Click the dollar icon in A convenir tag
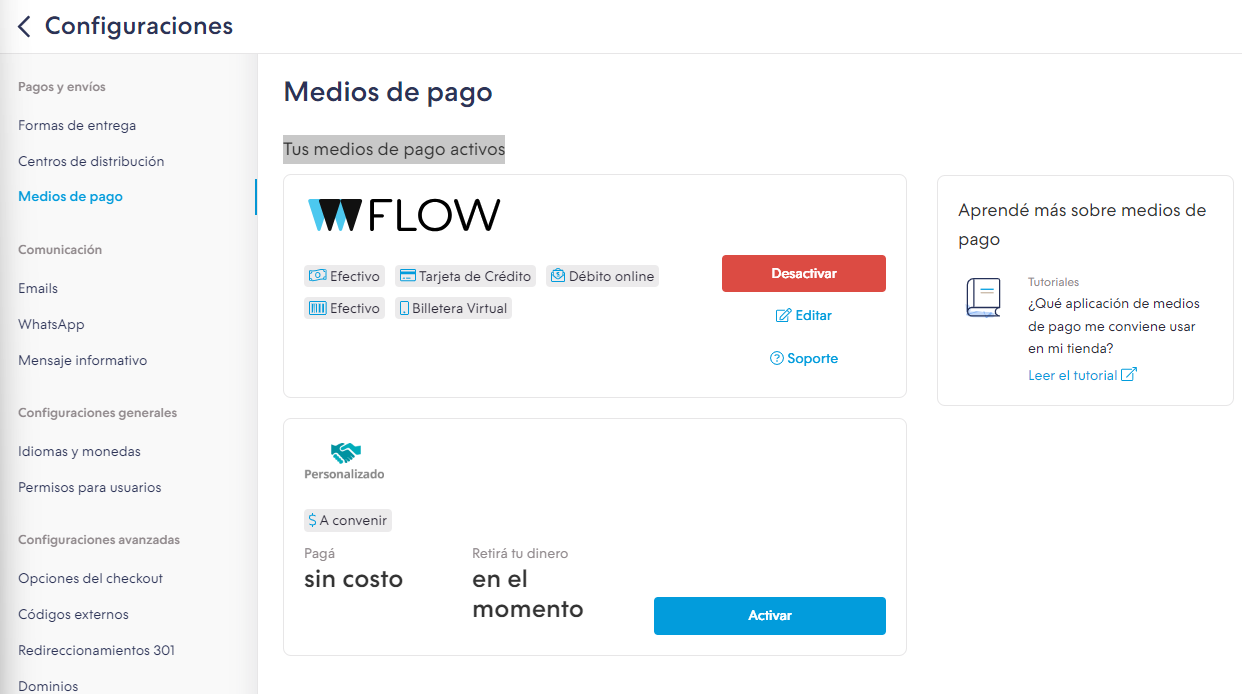Image resolution: width=1242 pixels, height=694 pixels. click(x=313, y=520)
